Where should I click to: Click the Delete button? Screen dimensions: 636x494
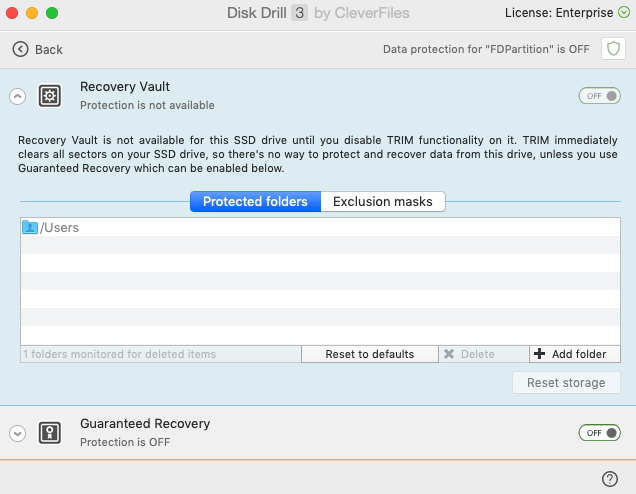(x=484, y=354)
